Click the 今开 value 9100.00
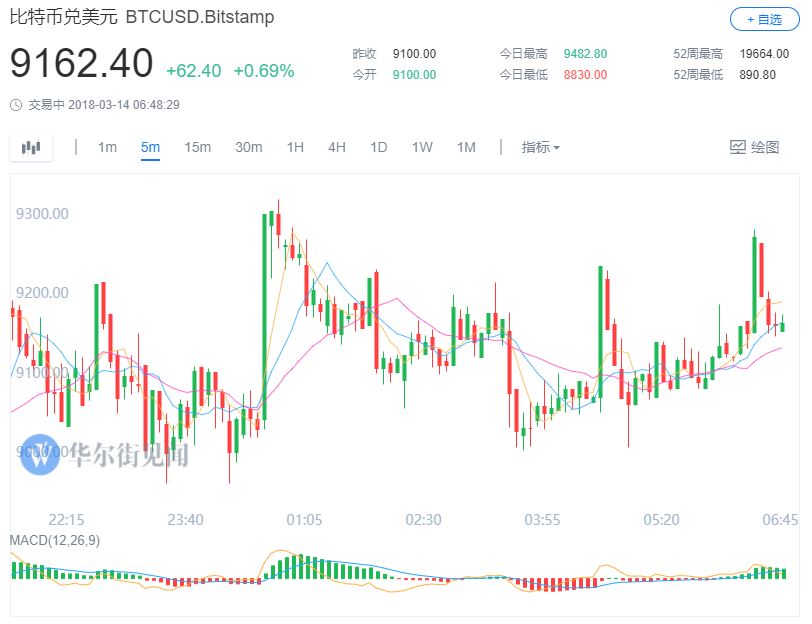The image size is (812, 624). (x=414, y=75)
